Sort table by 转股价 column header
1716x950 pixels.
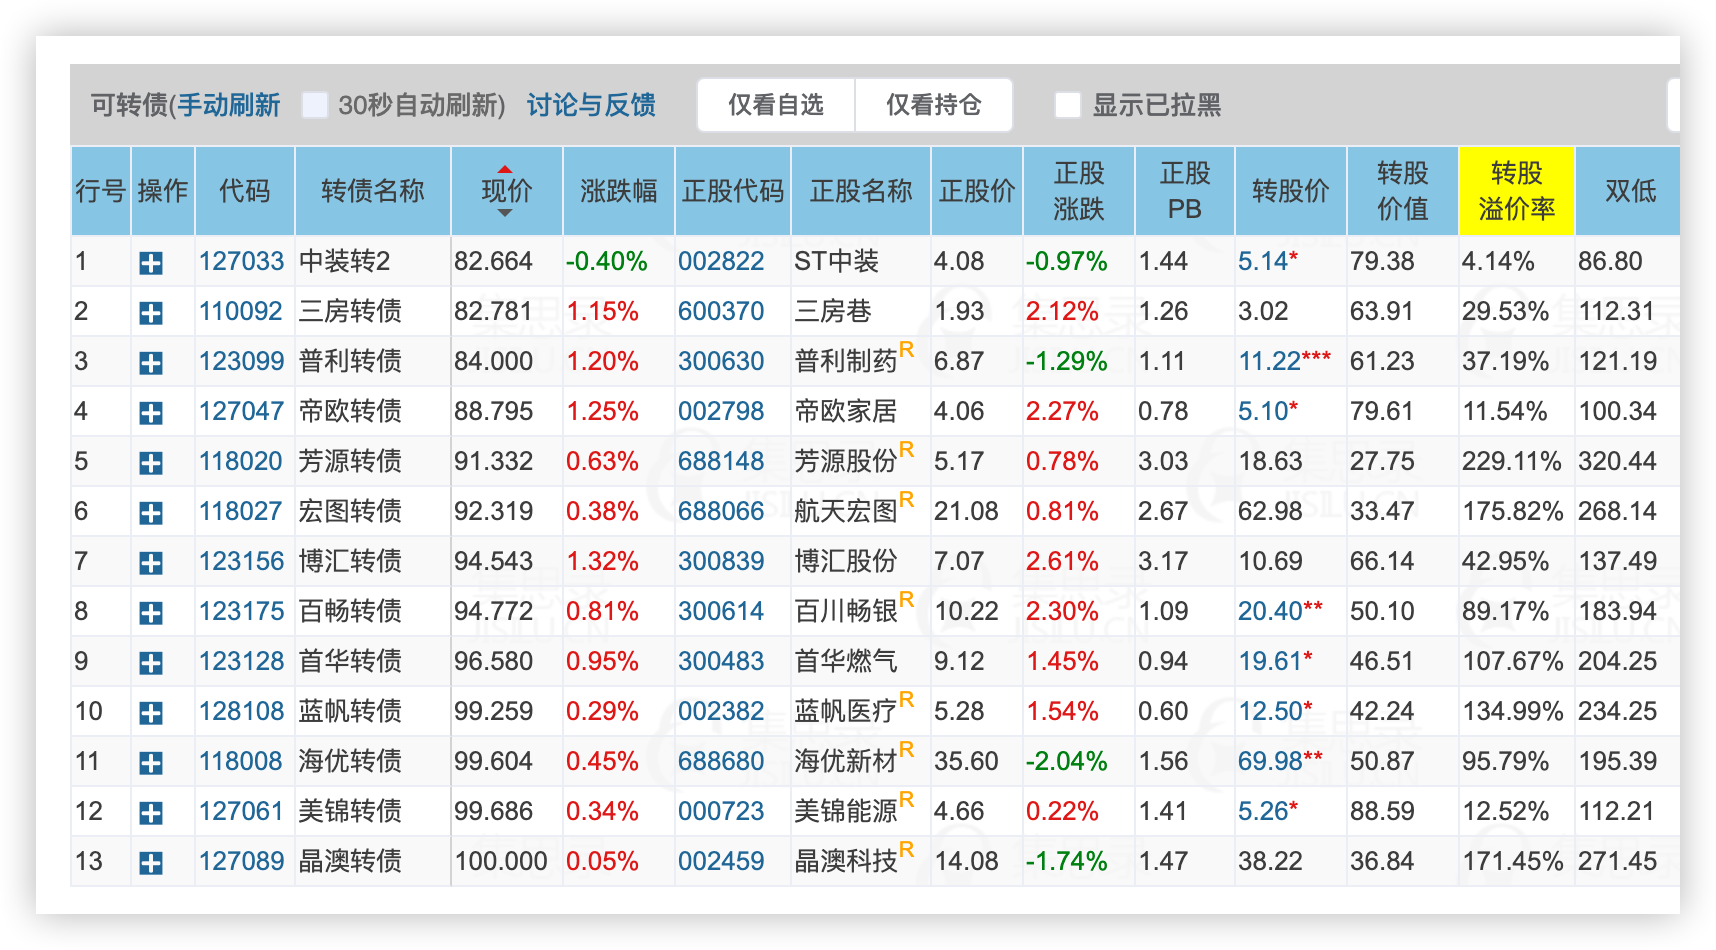(x=1291, y=191)
